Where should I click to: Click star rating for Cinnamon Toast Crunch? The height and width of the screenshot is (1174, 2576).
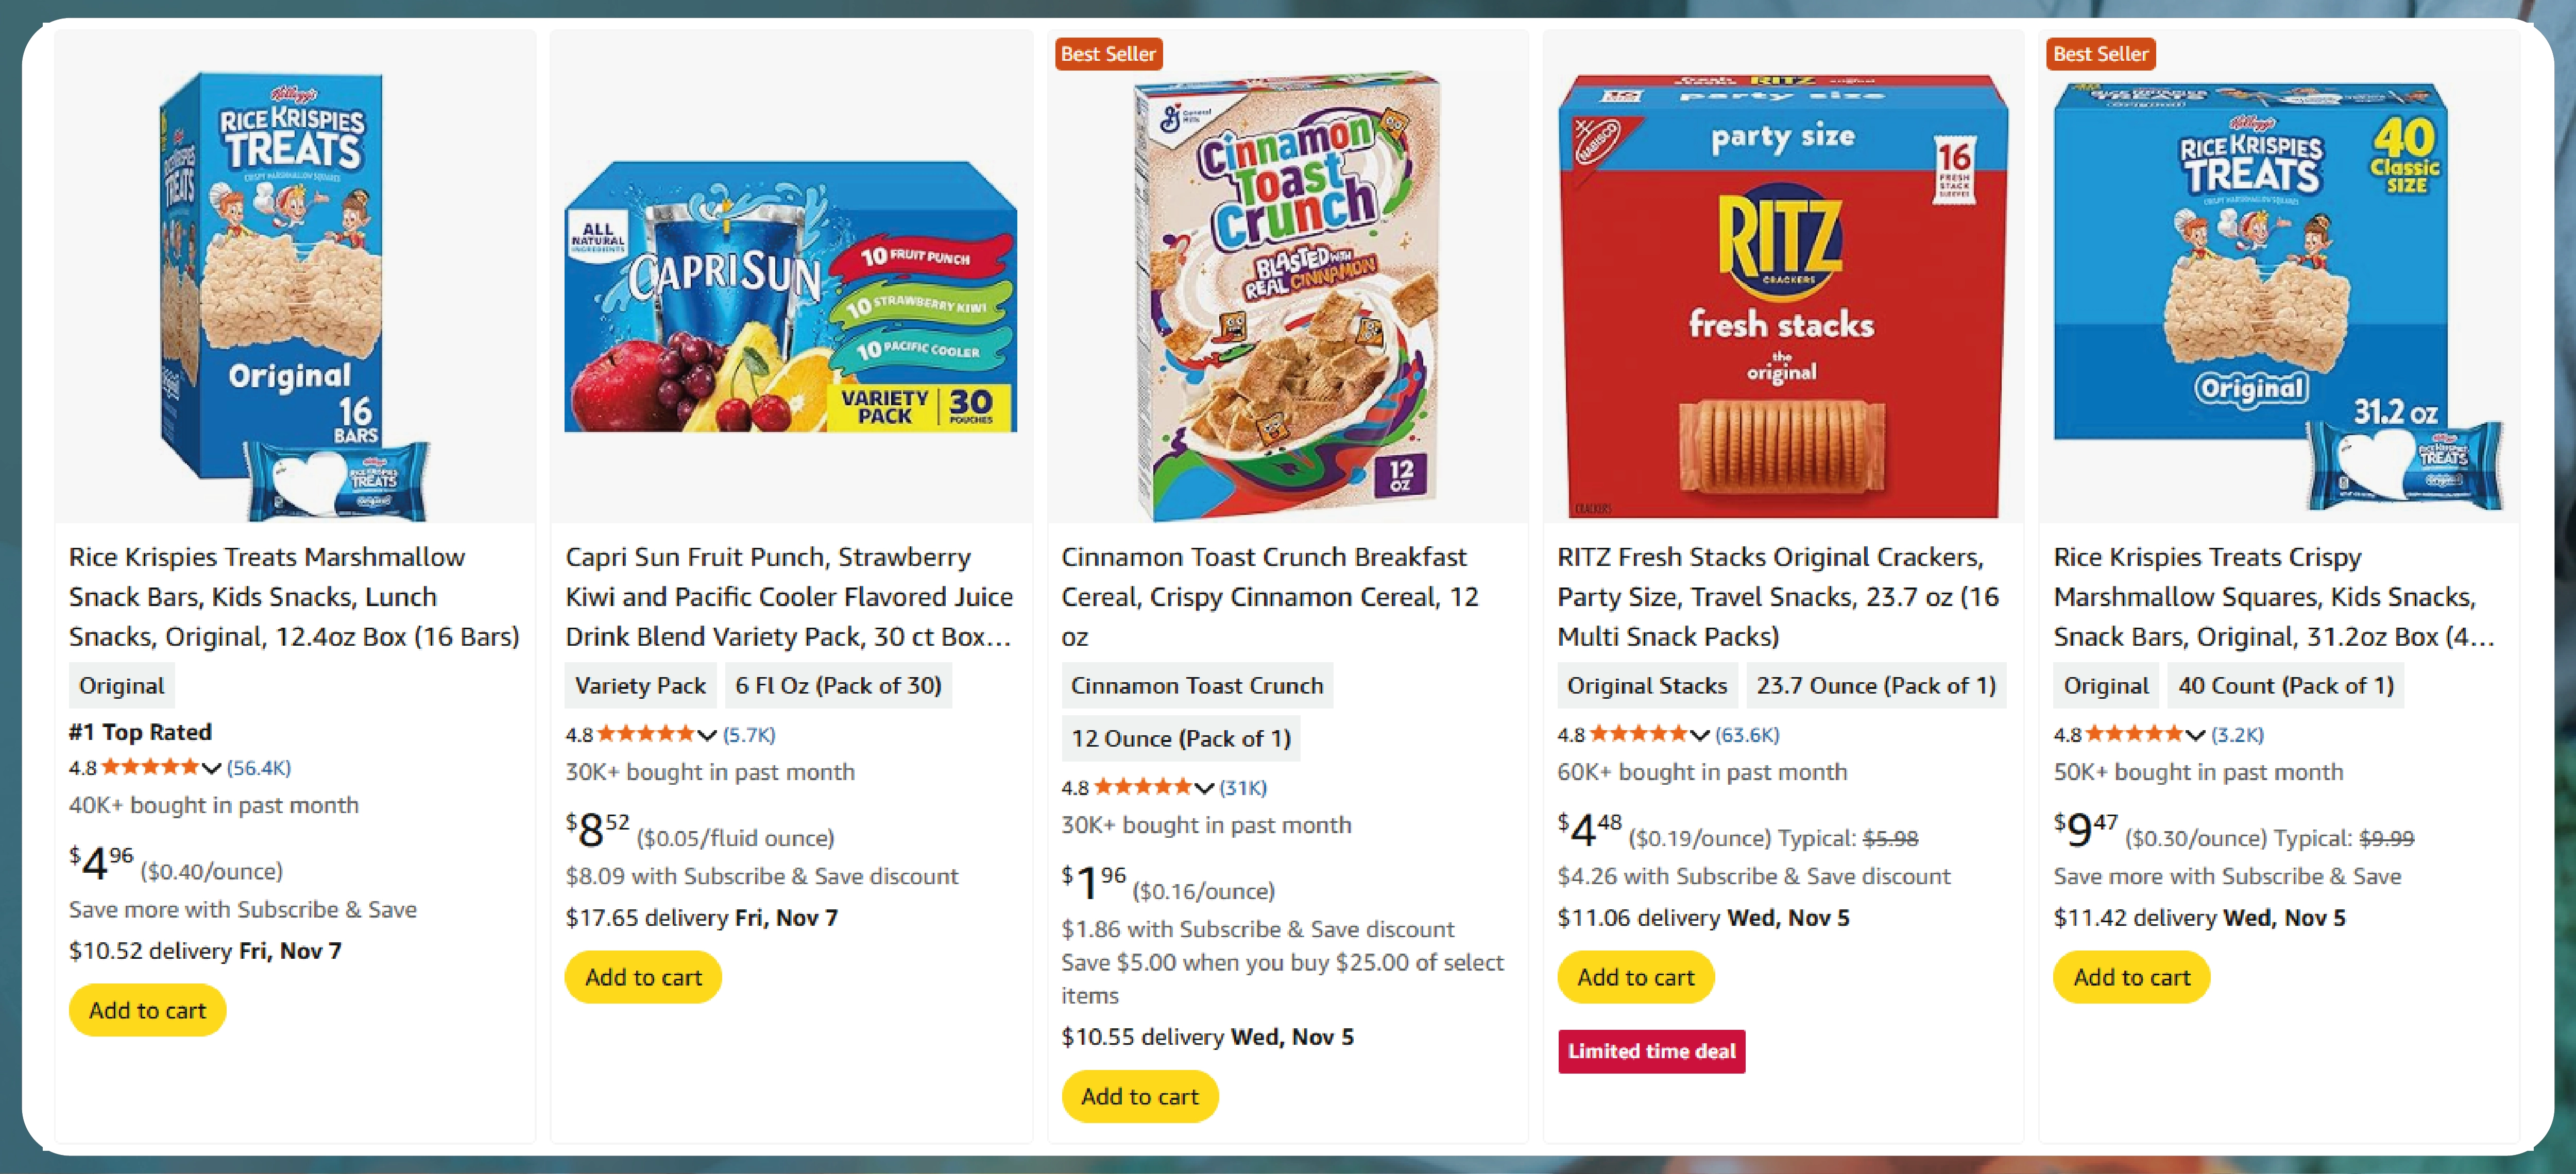coord(1142,787)
